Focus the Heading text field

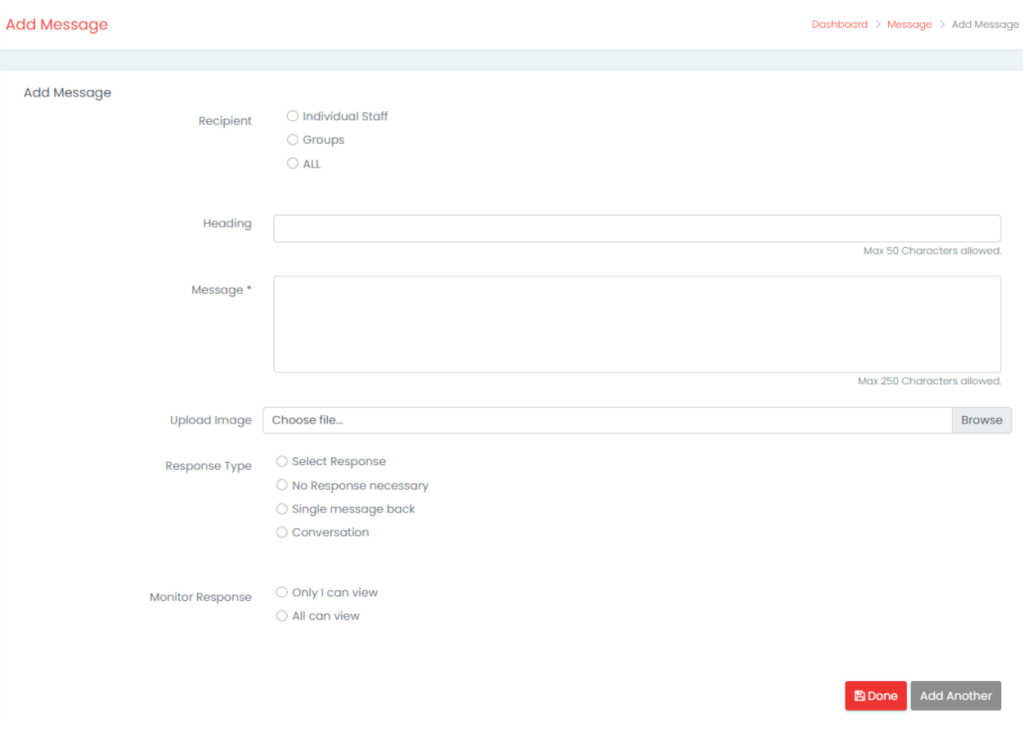point(636,228)
